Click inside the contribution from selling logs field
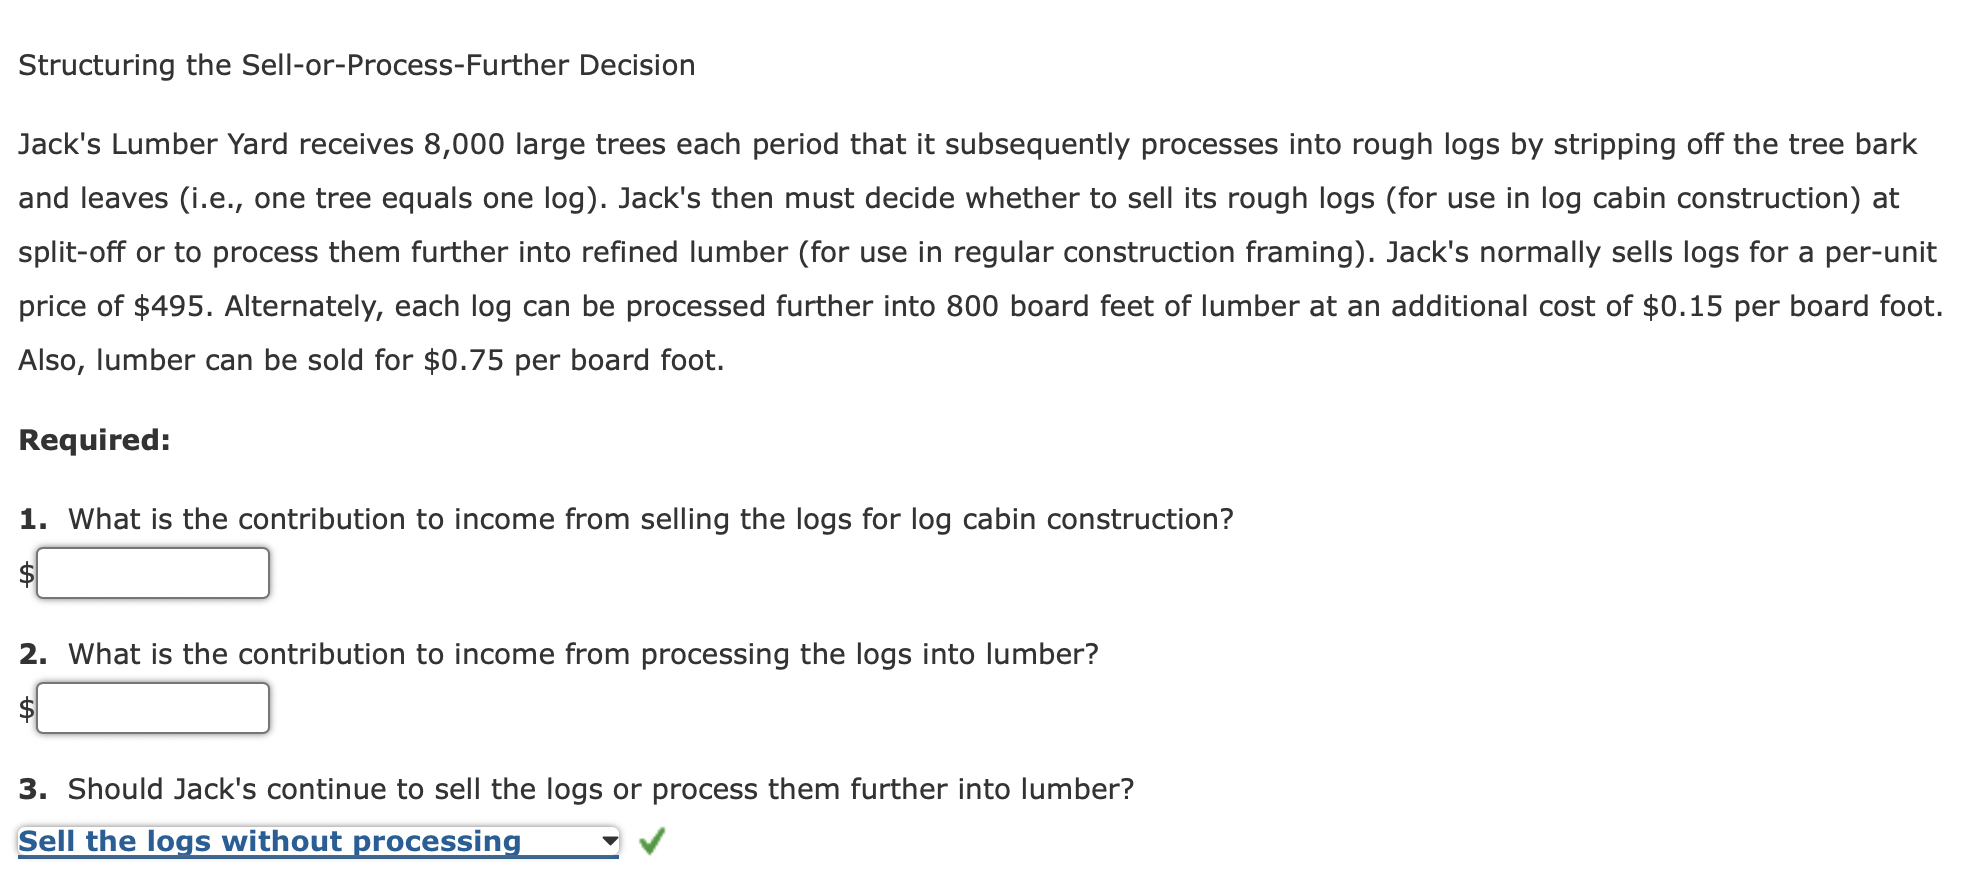The height and width of the screenshot is (890, 1968). click(x=152, y=573)
